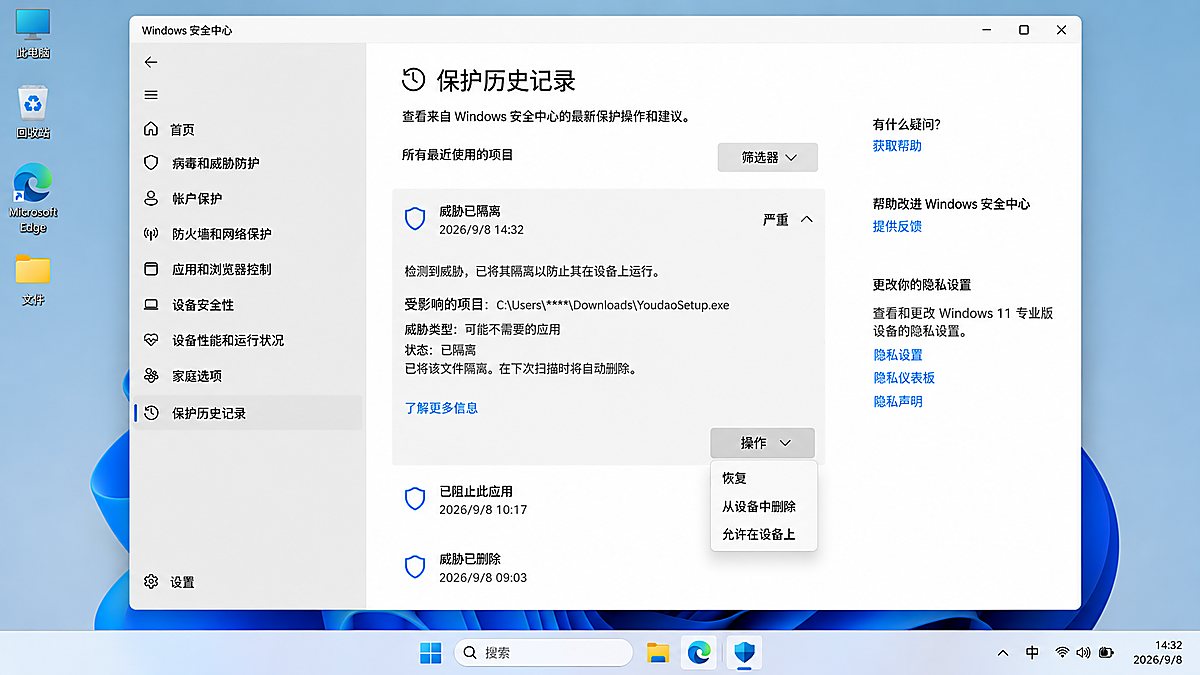
Task: Click the Wi-Fi tray icon
Action: tap(1062, 653)
